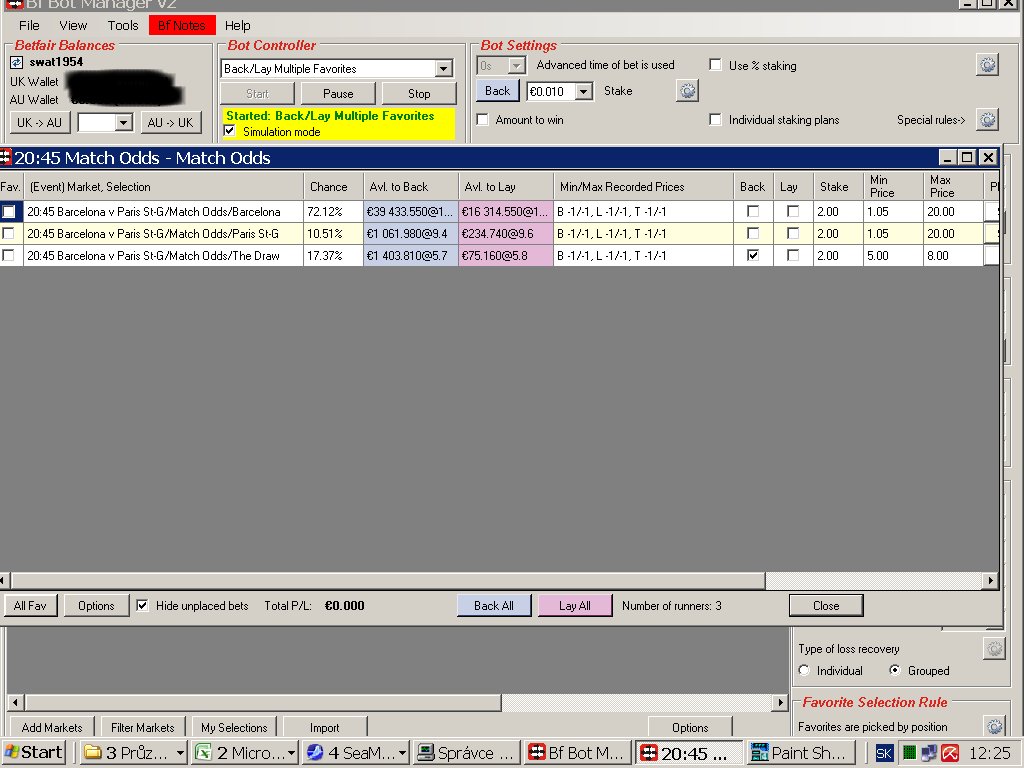
Task: Click the refresh icon beside swat1954
Action: [17, 63]
